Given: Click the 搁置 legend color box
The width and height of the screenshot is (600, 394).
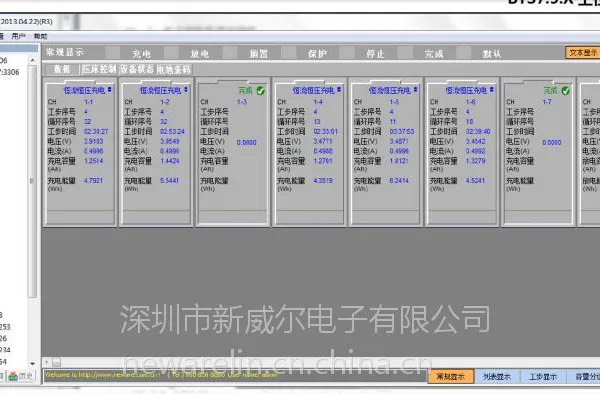Looking at the screenshot, I should coord(230,52).
